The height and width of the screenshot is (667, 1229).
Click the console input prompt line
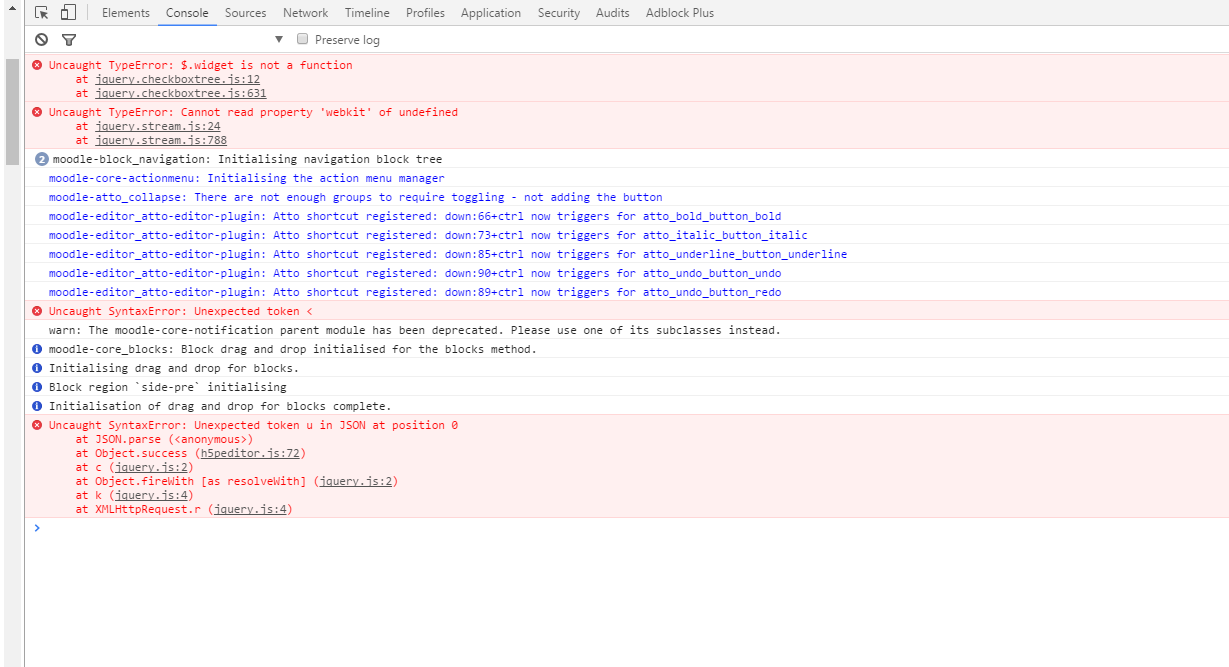coord(627,528)
